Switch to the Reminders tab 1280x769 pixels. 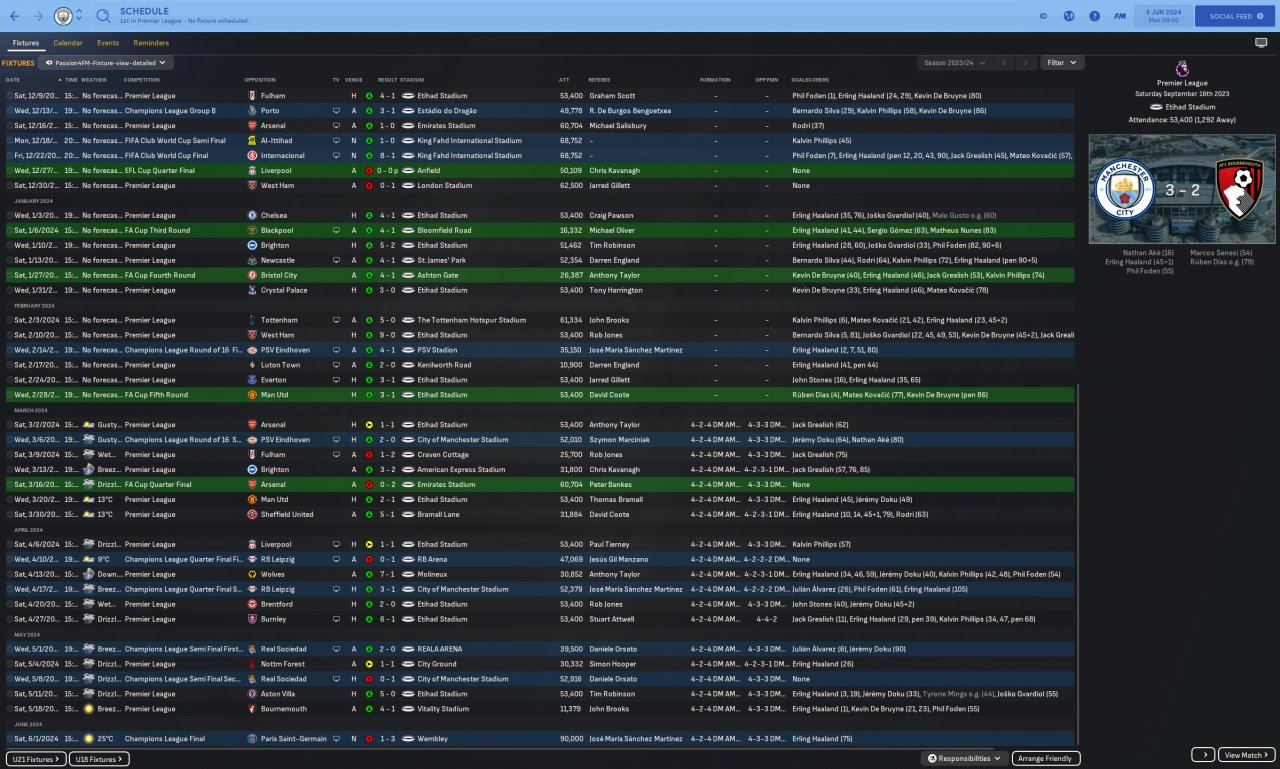pos(151,43)
